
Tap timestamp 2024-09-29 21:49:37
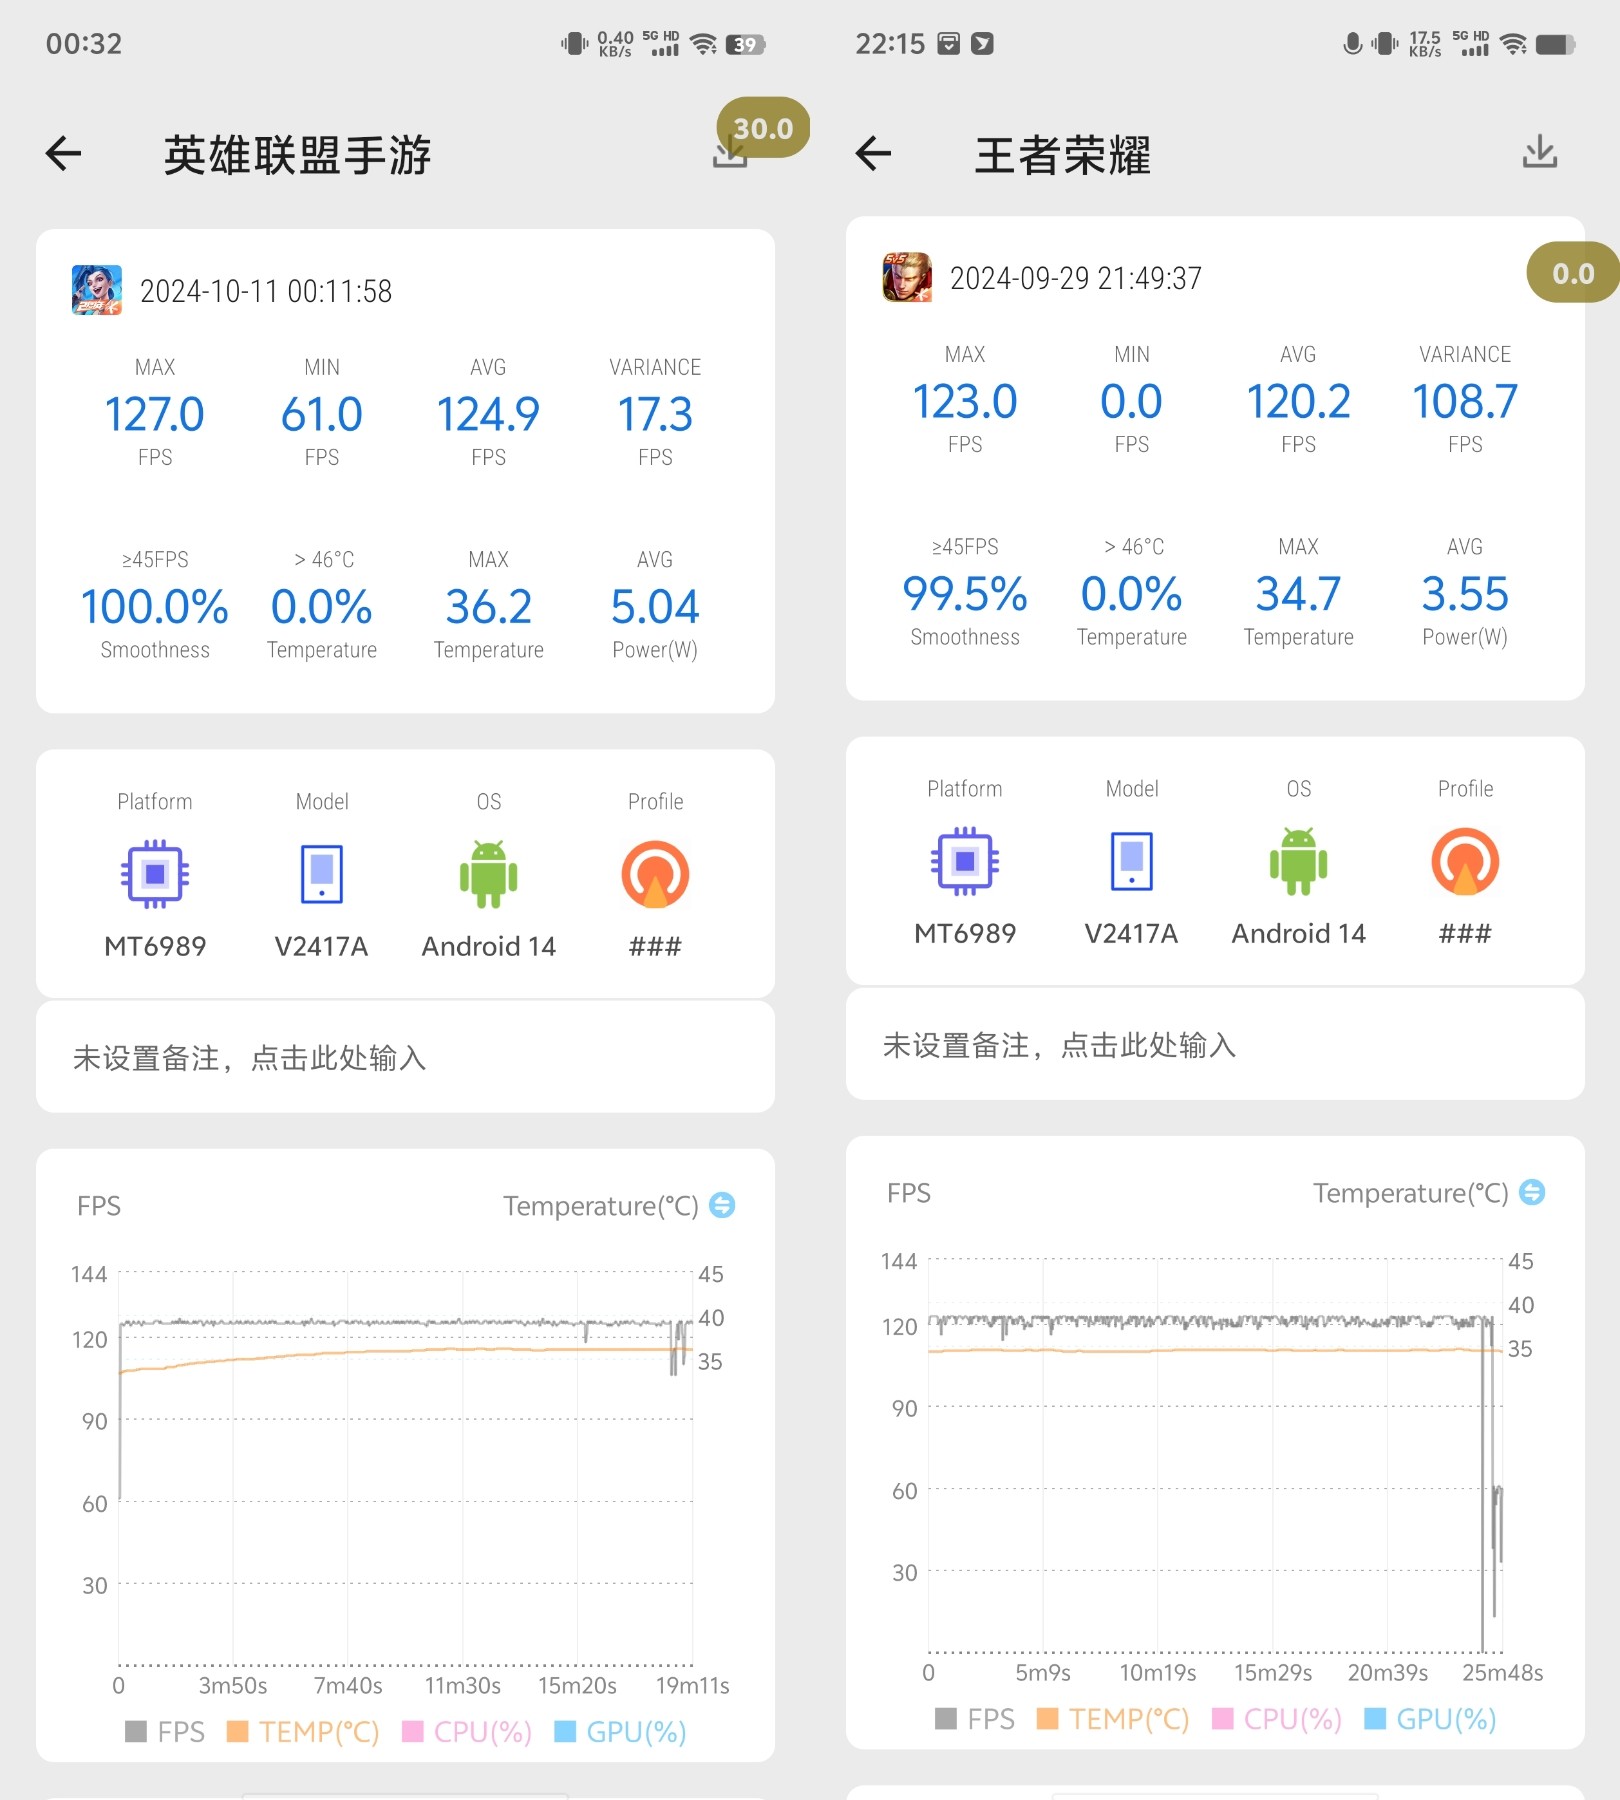[x=1076, y=278]
